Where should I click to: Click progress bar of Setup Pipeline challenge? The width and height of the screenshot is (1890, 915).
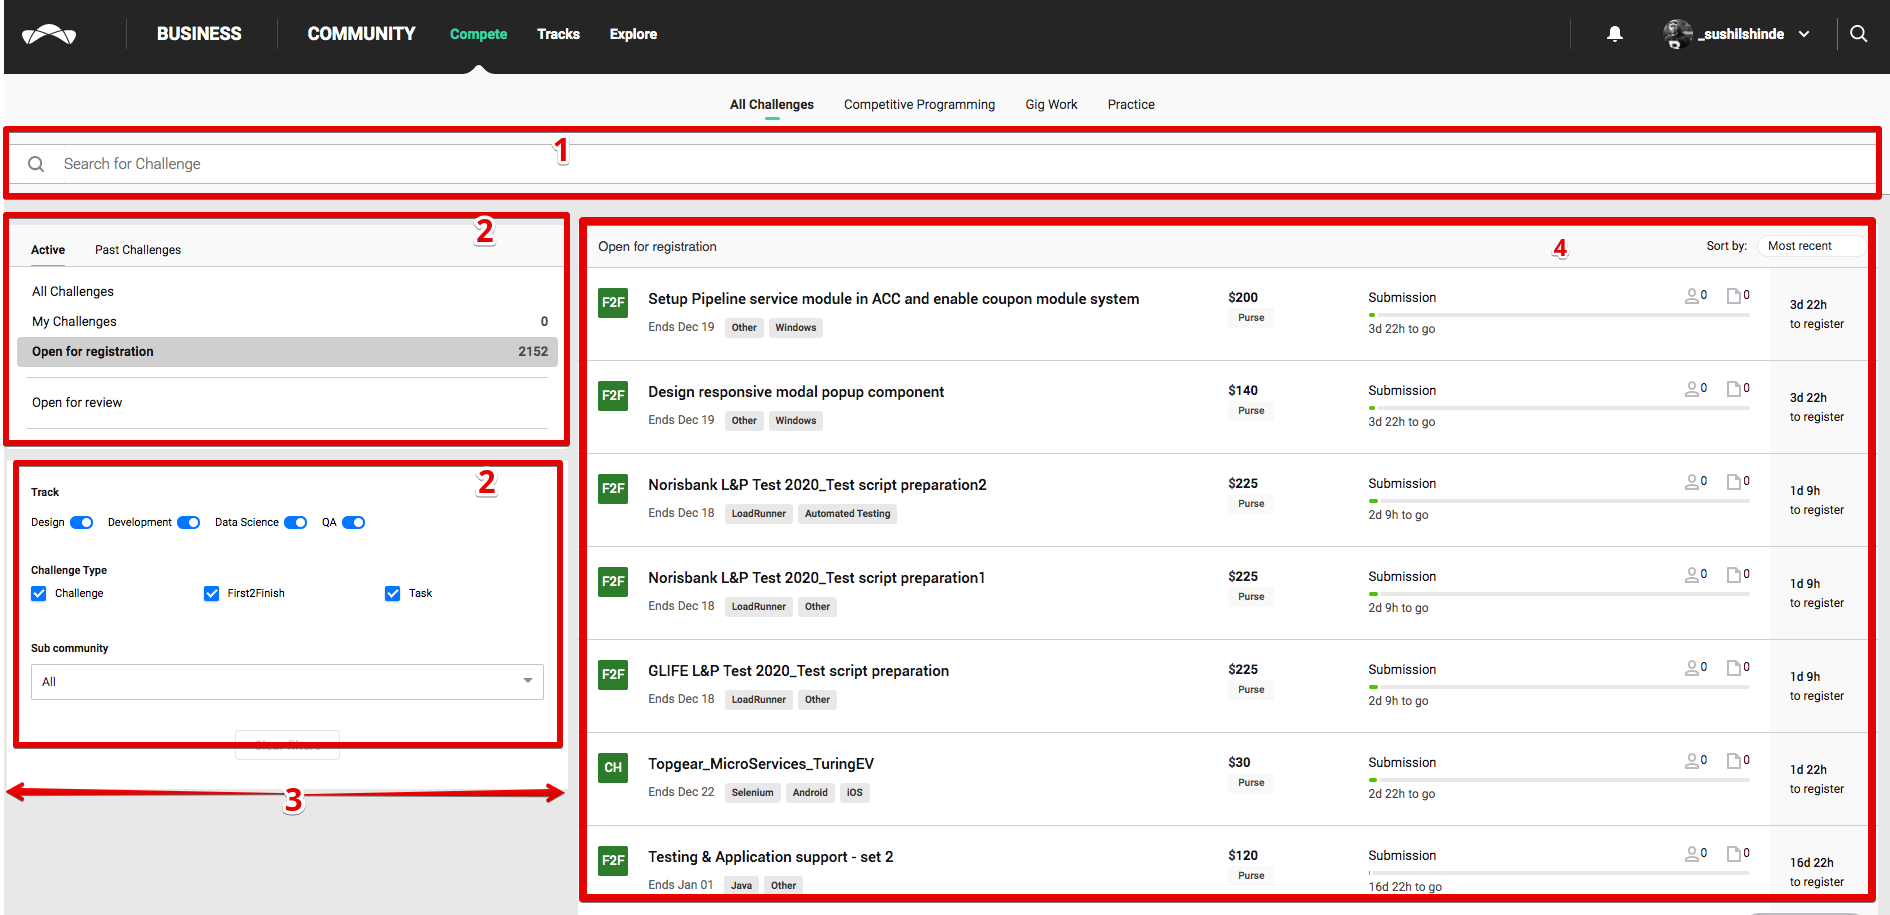pyautogui.click(x=1559, y=315)
